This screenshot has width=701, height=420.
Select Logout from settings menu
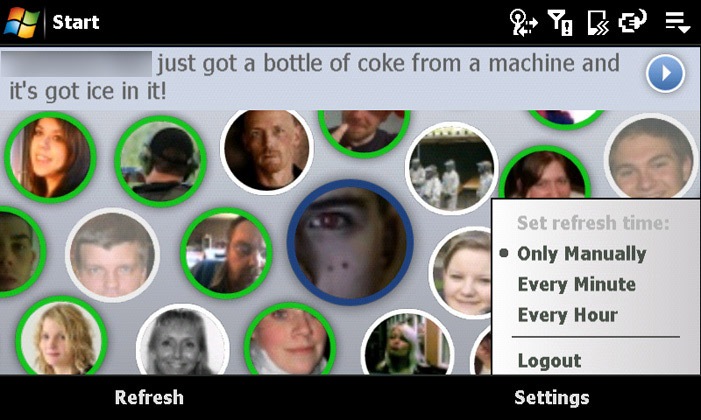(x=549, y=361)
